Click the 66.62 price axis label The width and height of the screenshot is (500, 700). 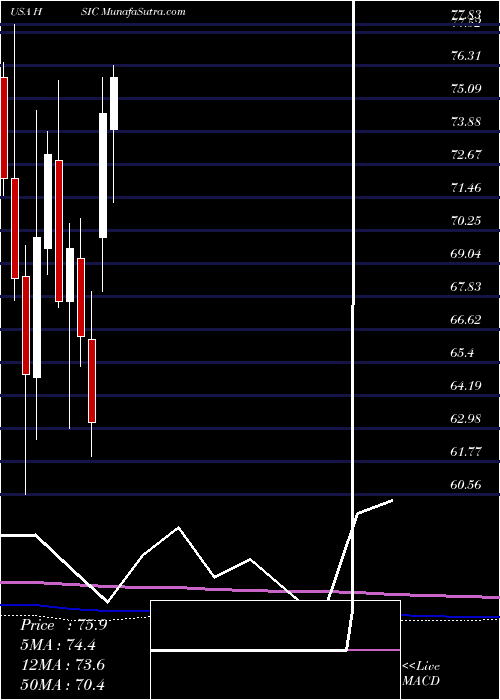(x=466, y=320)
